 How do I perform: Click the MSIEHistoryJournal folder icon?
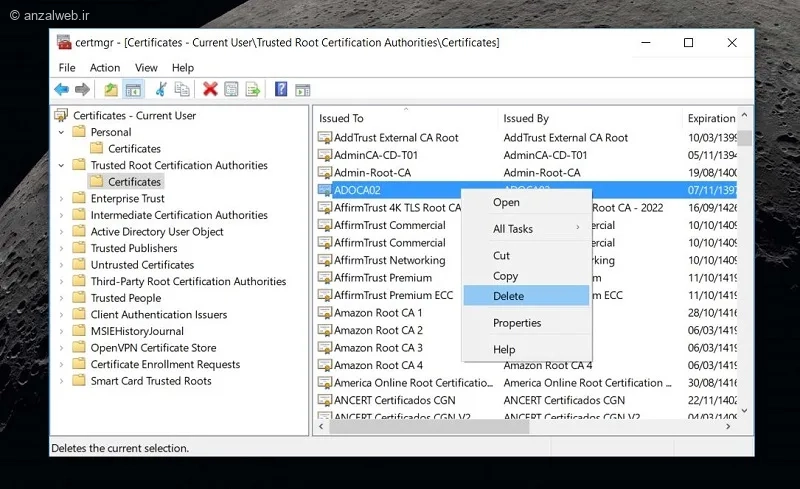(x=79, y=331)
